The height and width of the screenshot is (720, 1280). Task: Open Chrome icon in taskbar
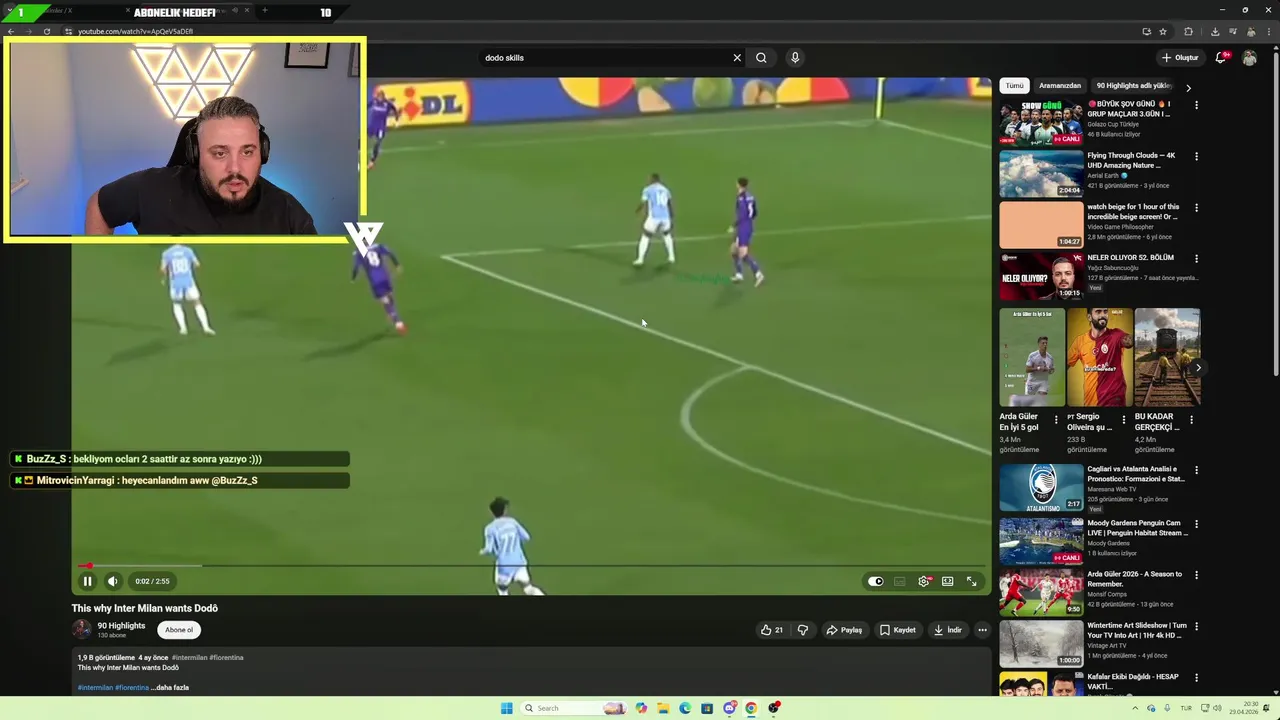(751, 708)
